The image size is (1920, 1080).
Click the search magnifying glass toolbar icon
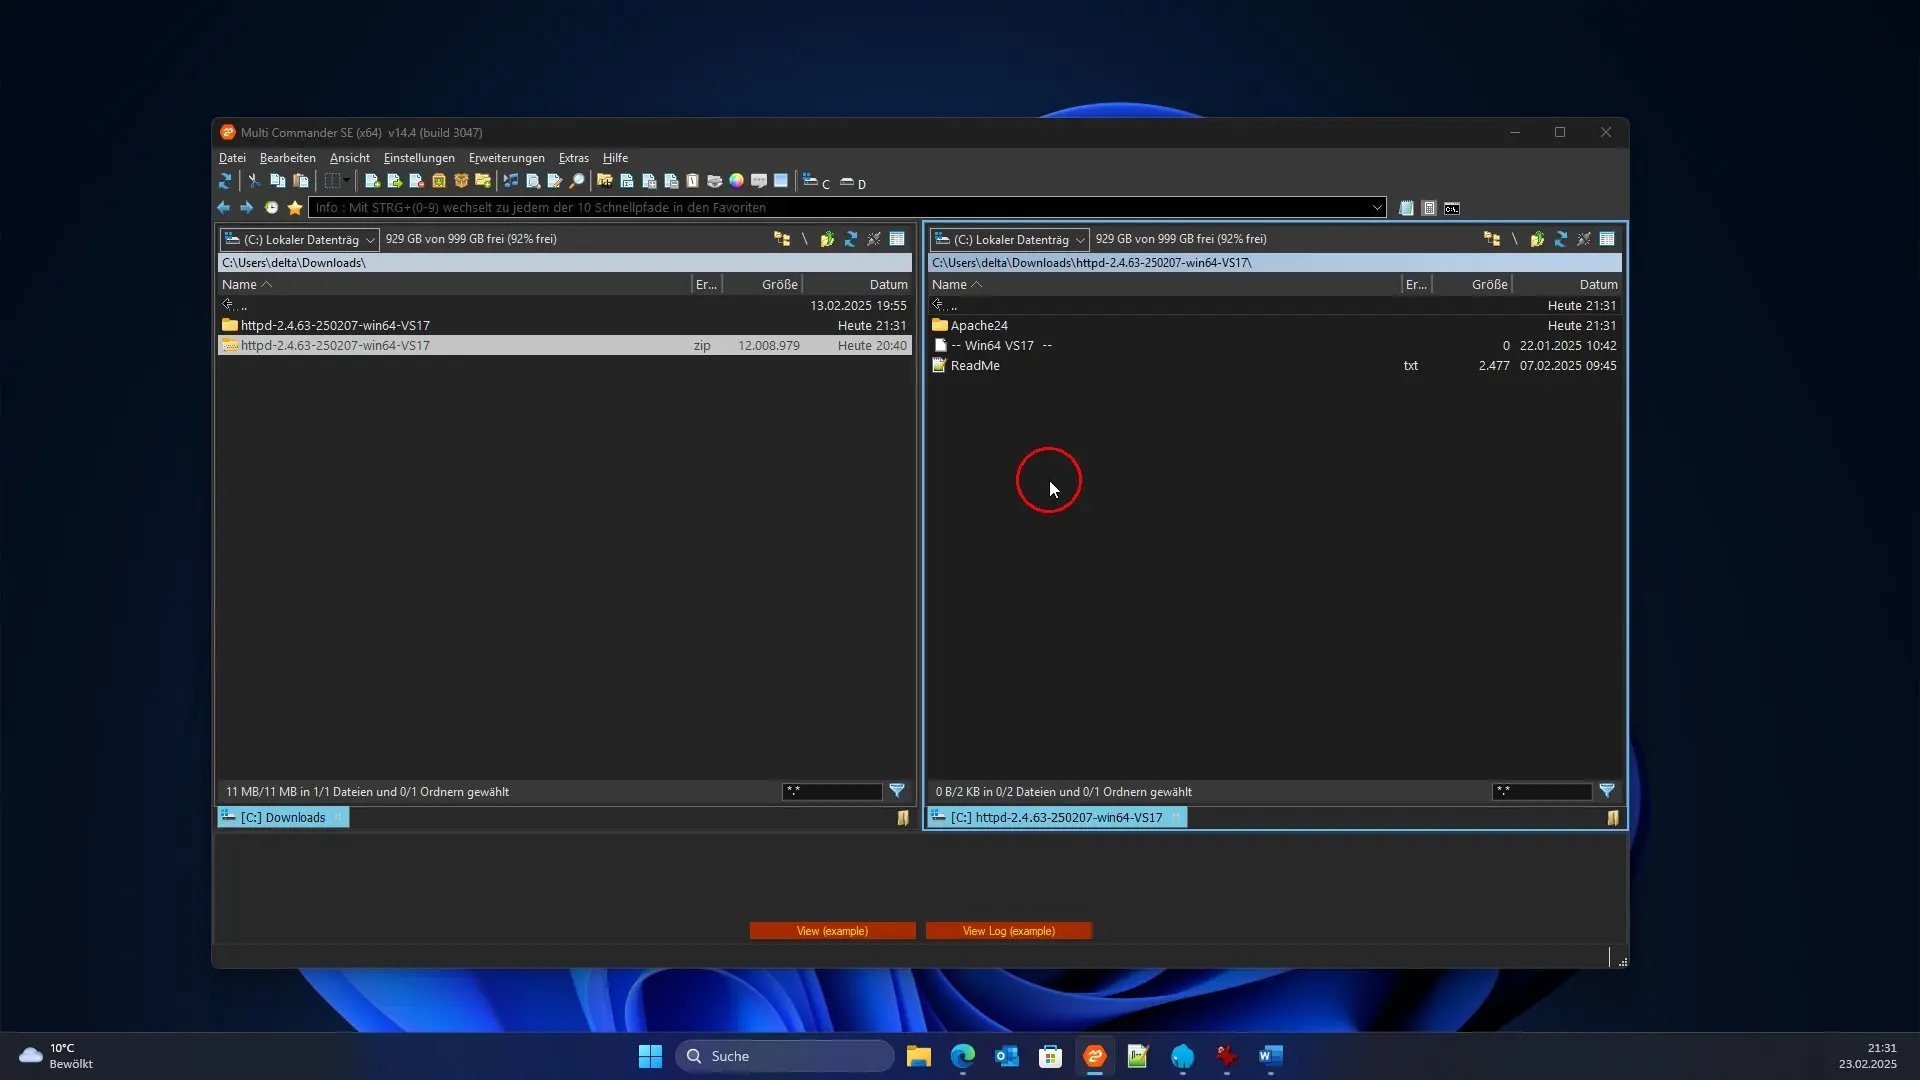click(577, 181)
